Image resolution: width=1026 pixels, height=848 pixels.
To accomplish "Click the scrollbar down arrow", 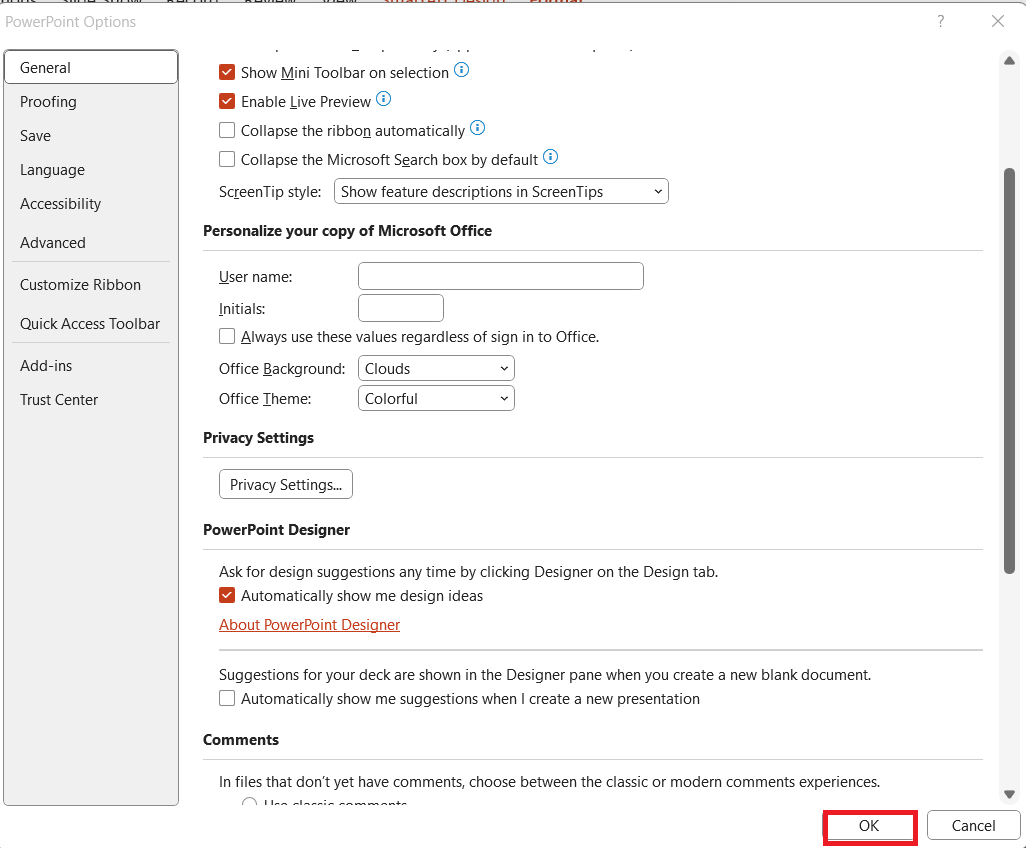I will coord(1010,794).
